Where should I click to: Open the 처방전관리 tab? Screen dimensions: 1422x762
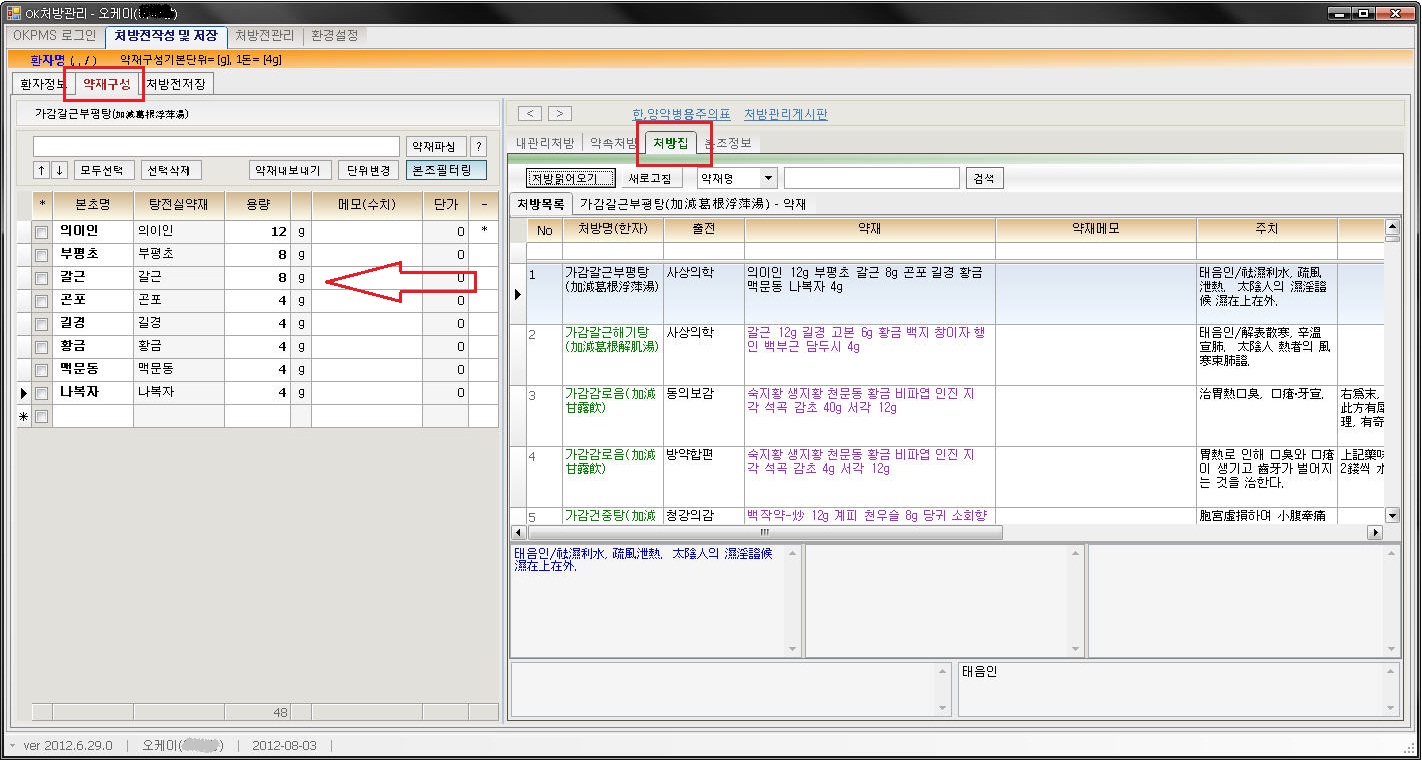click(265, 35)
